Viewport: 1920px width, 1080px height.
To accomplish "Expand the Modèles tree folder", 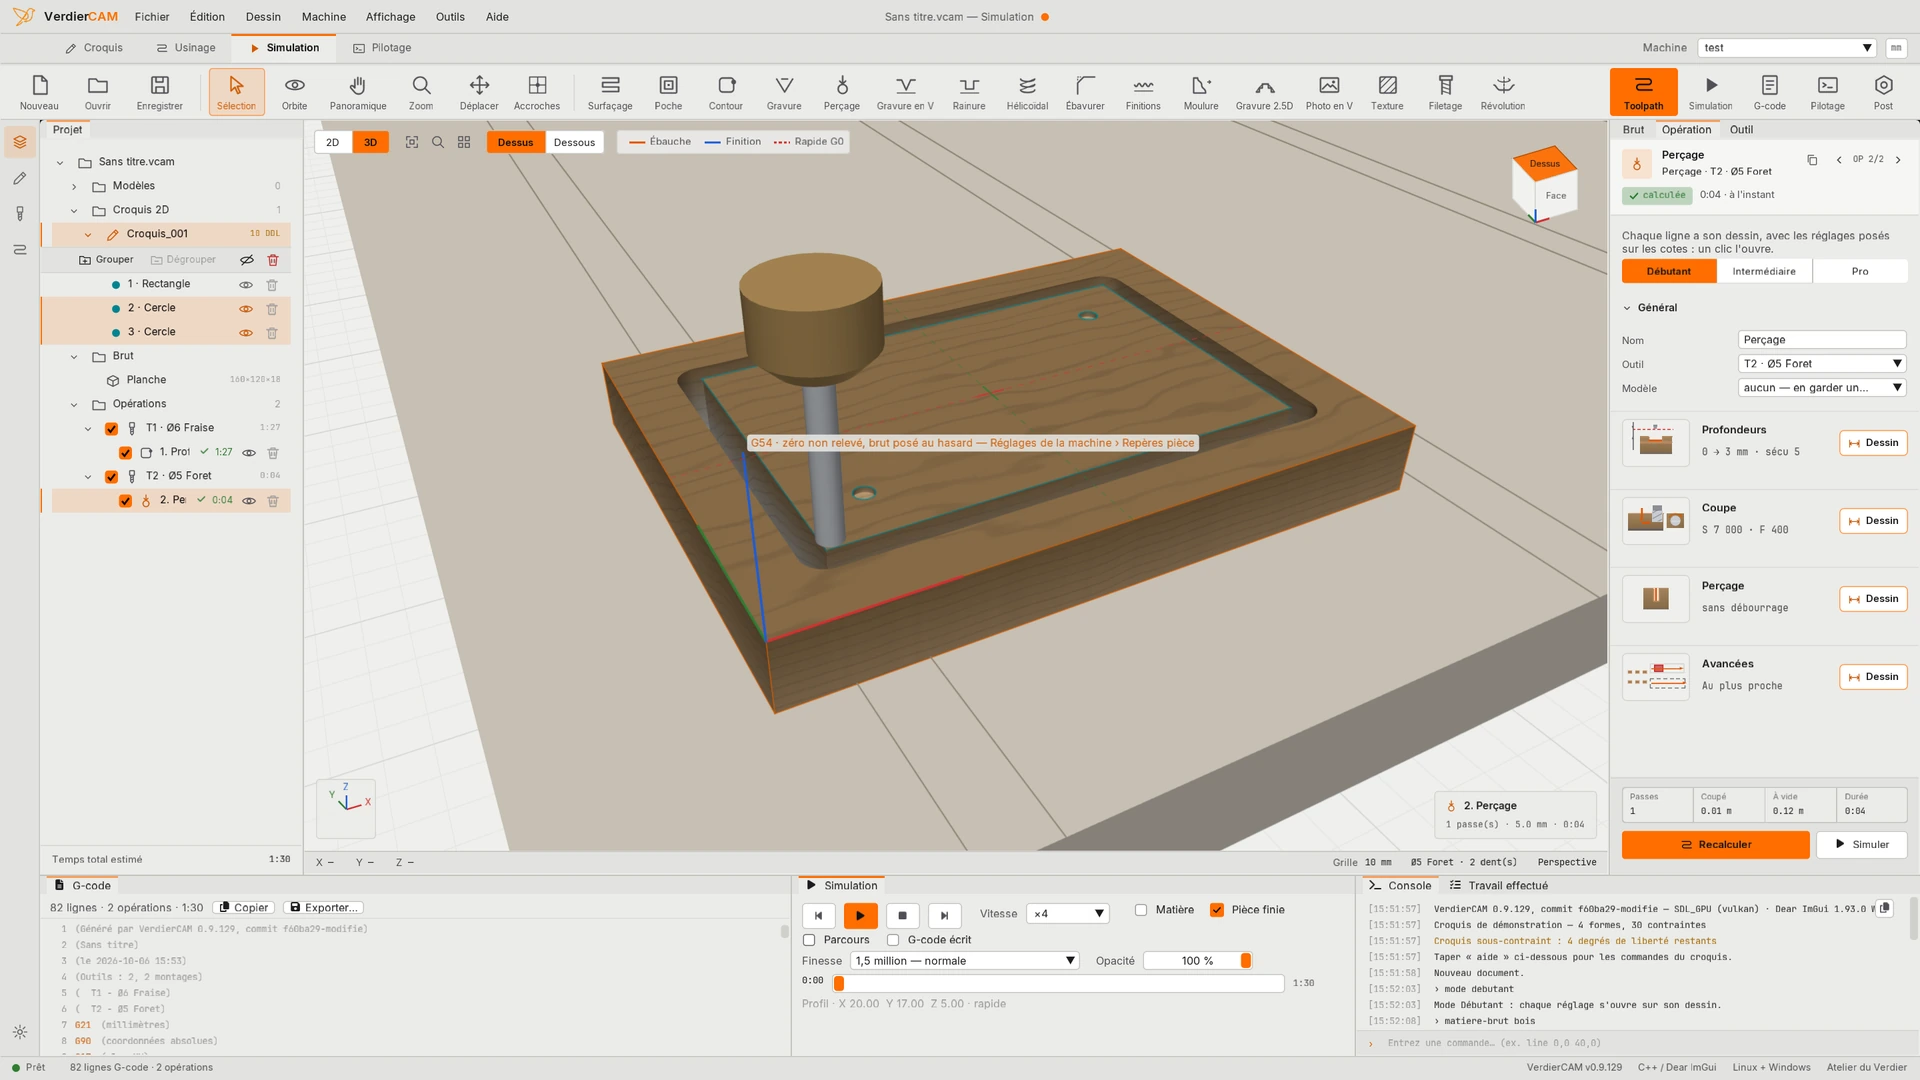I will click(74, 186).
